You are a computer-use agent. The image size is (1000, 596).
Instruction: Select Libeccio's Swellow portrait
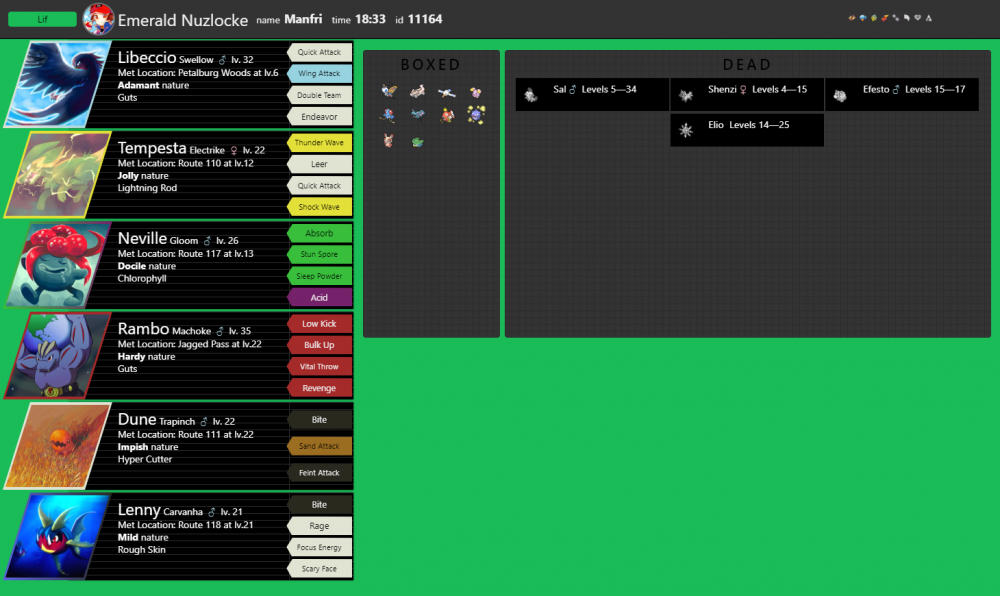point(58,84)
